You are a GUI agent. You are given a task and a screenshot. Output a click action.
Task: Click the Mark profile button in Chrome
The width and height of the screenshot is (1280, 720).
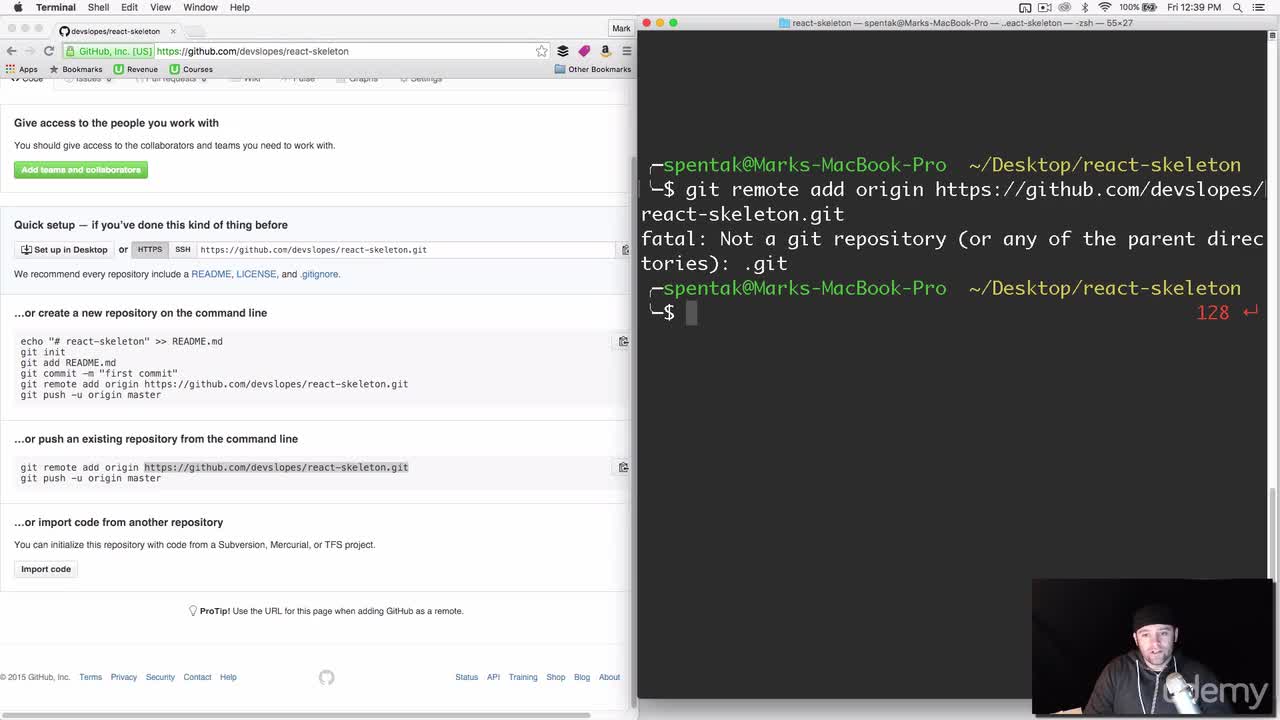[621, 28]
